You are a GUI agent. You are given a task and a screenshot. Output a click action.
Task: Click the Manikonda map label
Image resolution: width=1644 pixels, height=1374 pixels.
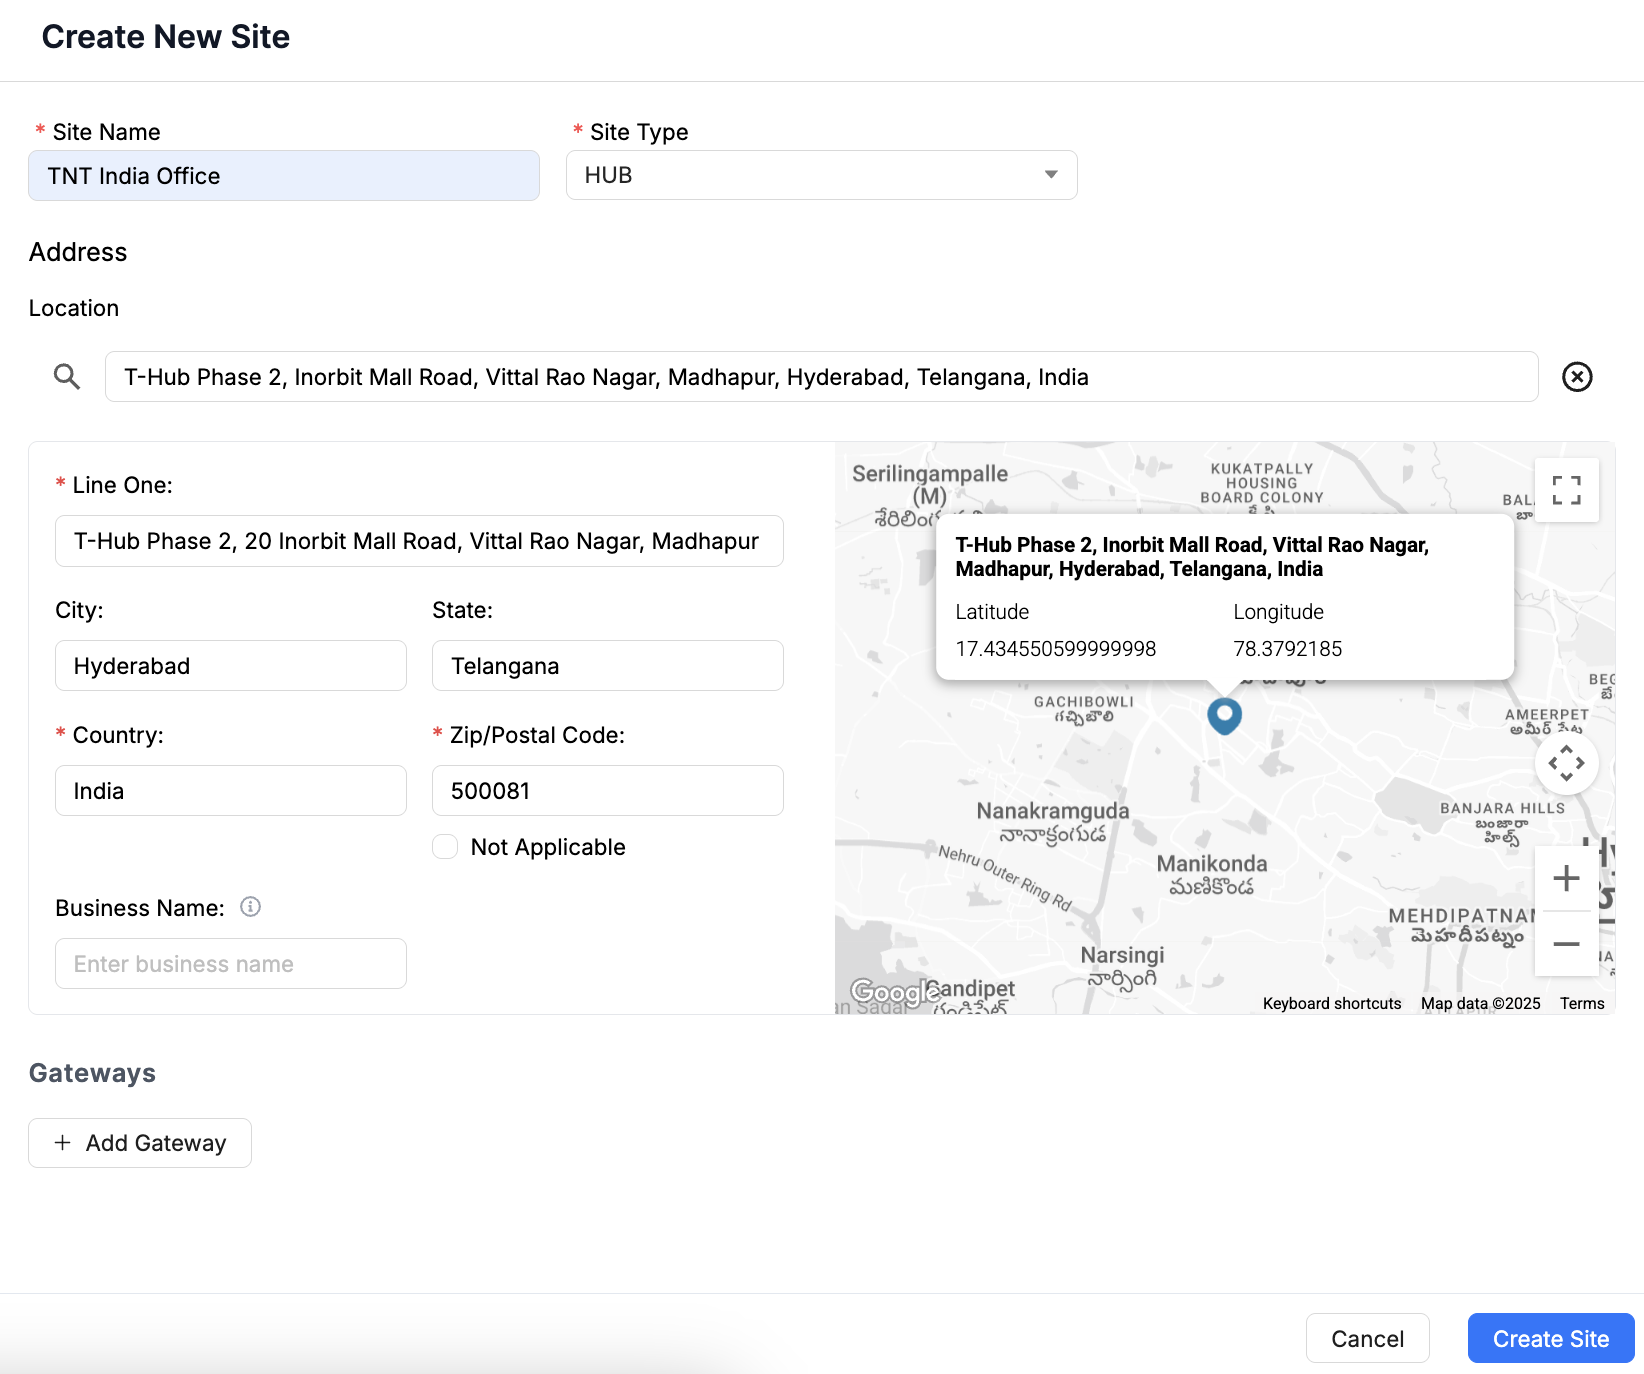coord(1212,873)
